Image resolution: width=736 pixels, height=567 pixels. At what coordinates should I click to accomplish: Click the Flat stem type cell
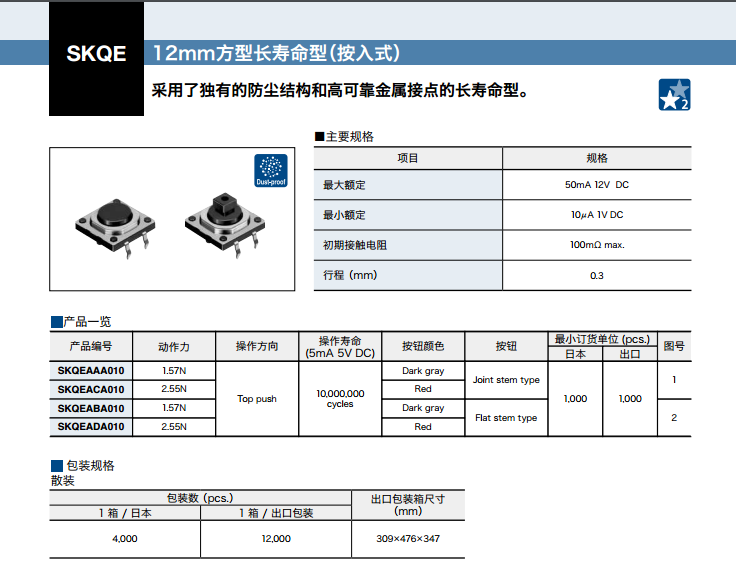coord(506,418)
